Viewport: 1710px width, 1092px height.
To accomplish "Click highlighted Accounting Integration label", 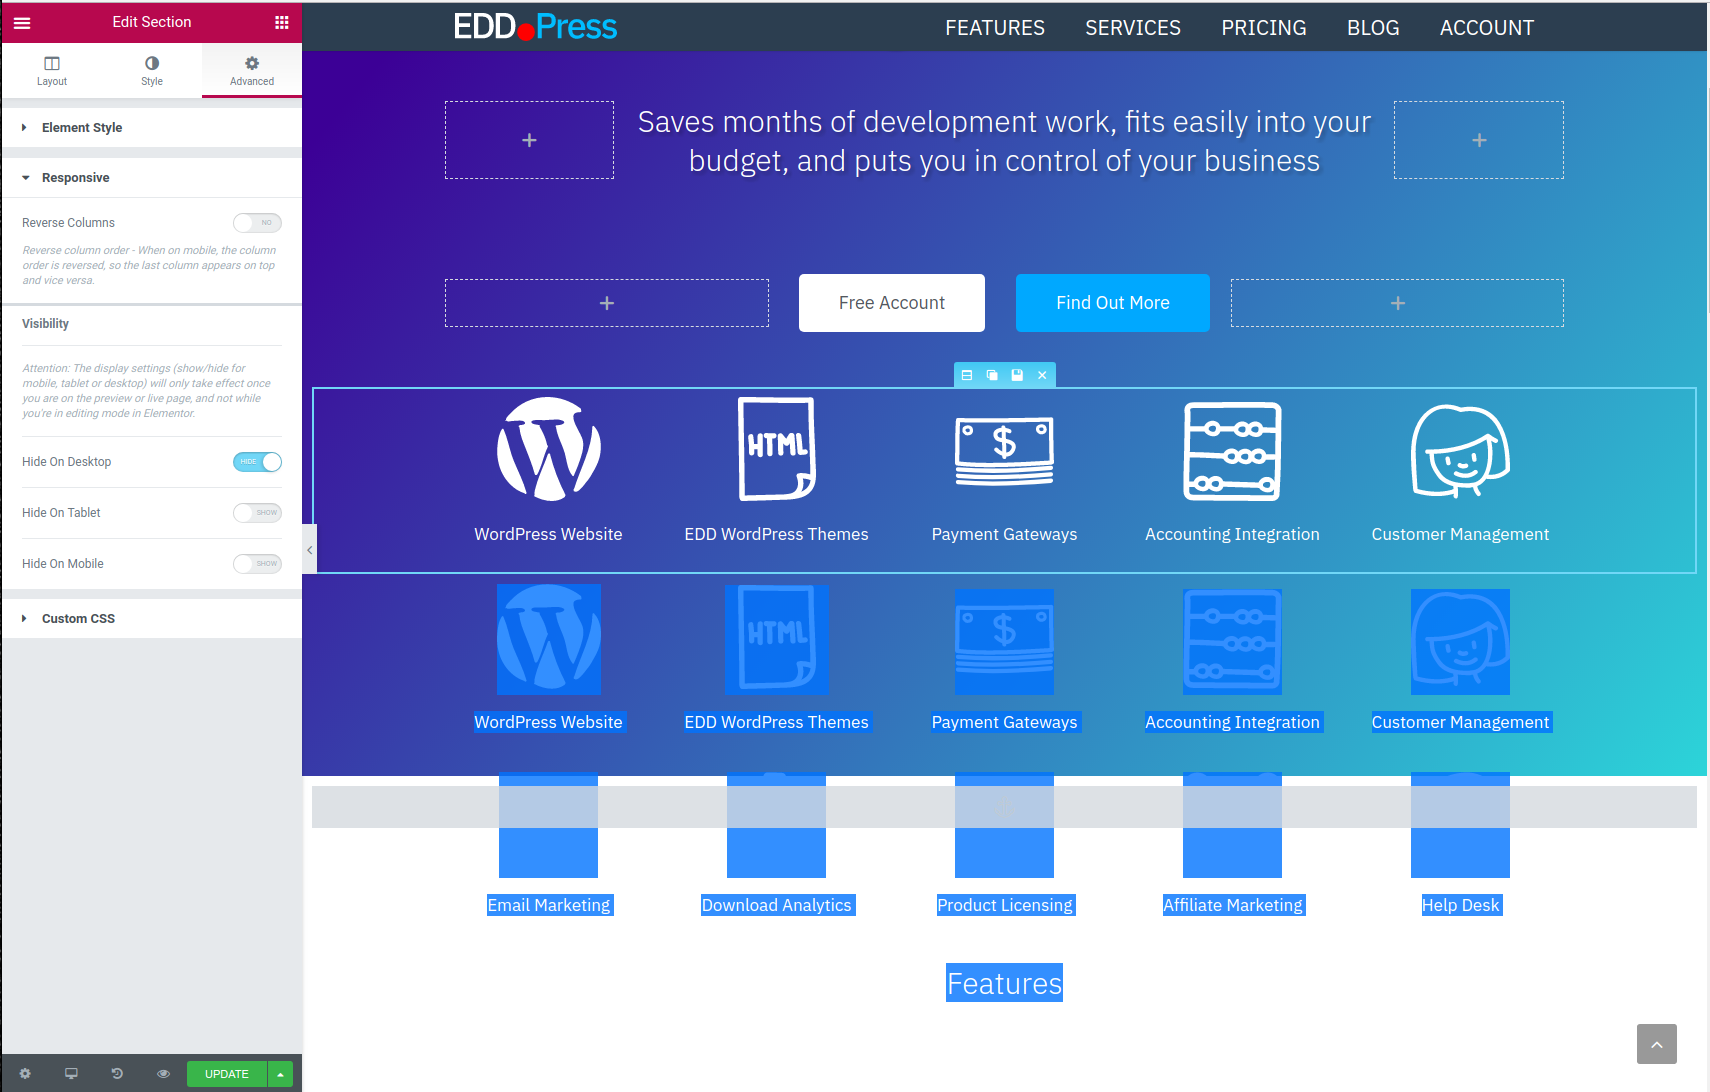I will tap(1233, 722).
